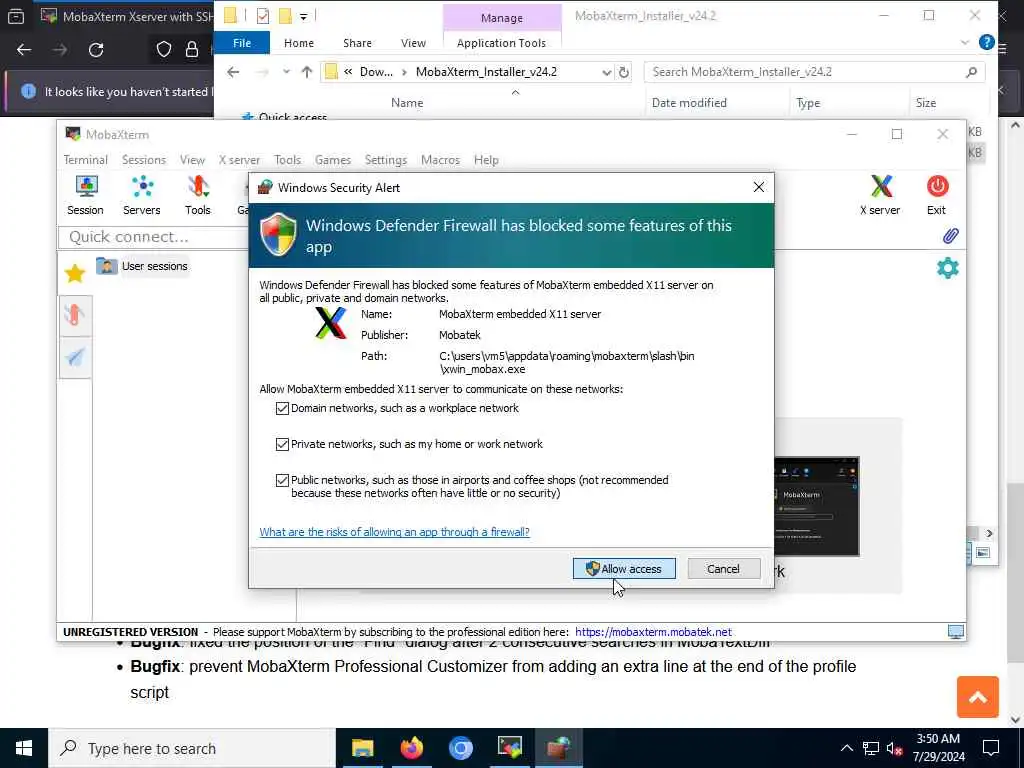Select the paper plane macros sidebar tab
Viewport: 1024px width, 768px height.
click(75, 357)
